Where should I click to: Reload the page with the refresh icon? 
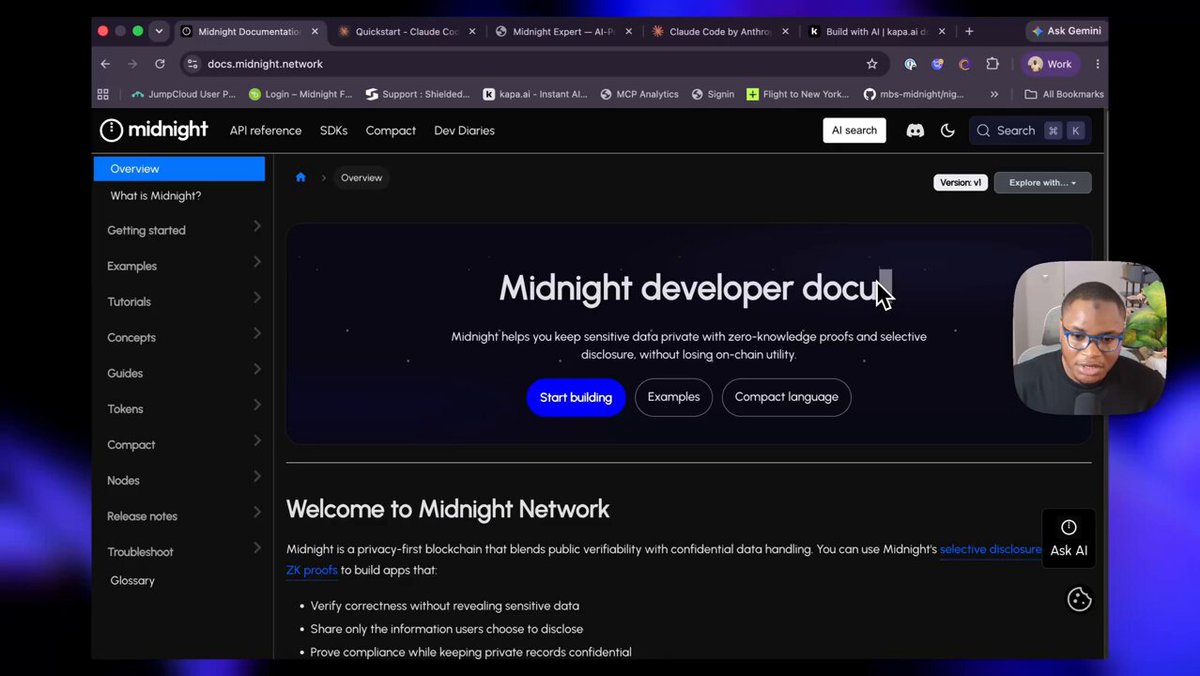(x=159, y=64)
